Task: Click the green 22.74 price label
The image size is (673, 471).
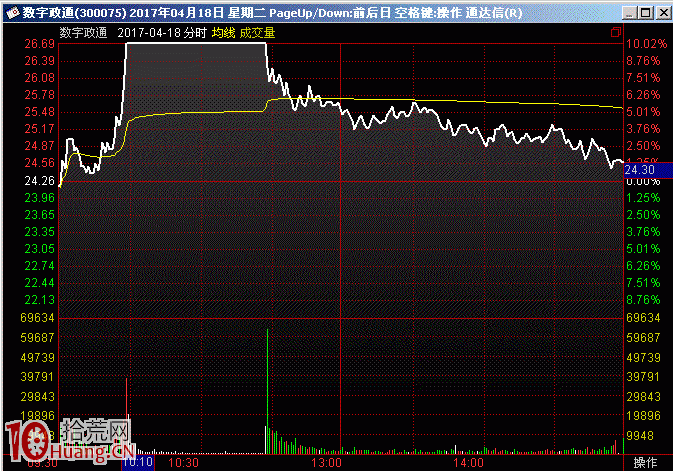Action: click(x=39, y=266)
